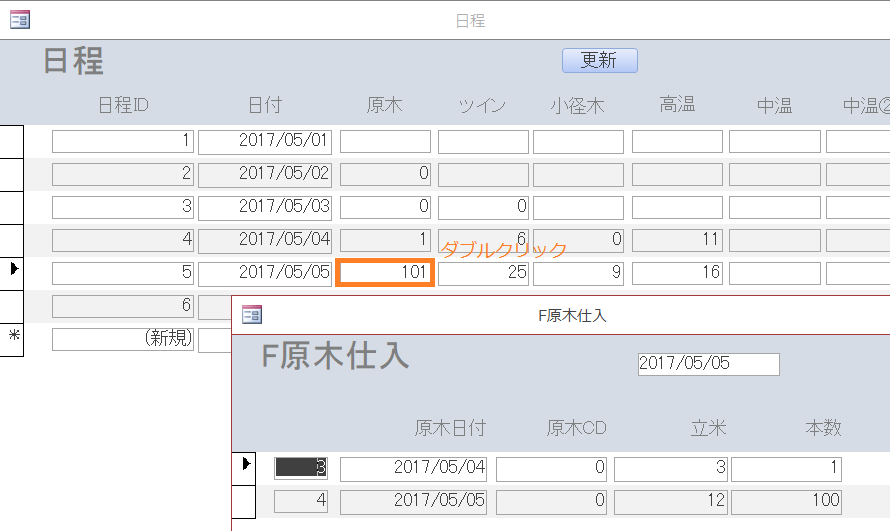Click the F原木仕入 form window icon
The width and height of the screenshot is (890, 531).
[x=252, y=315]
